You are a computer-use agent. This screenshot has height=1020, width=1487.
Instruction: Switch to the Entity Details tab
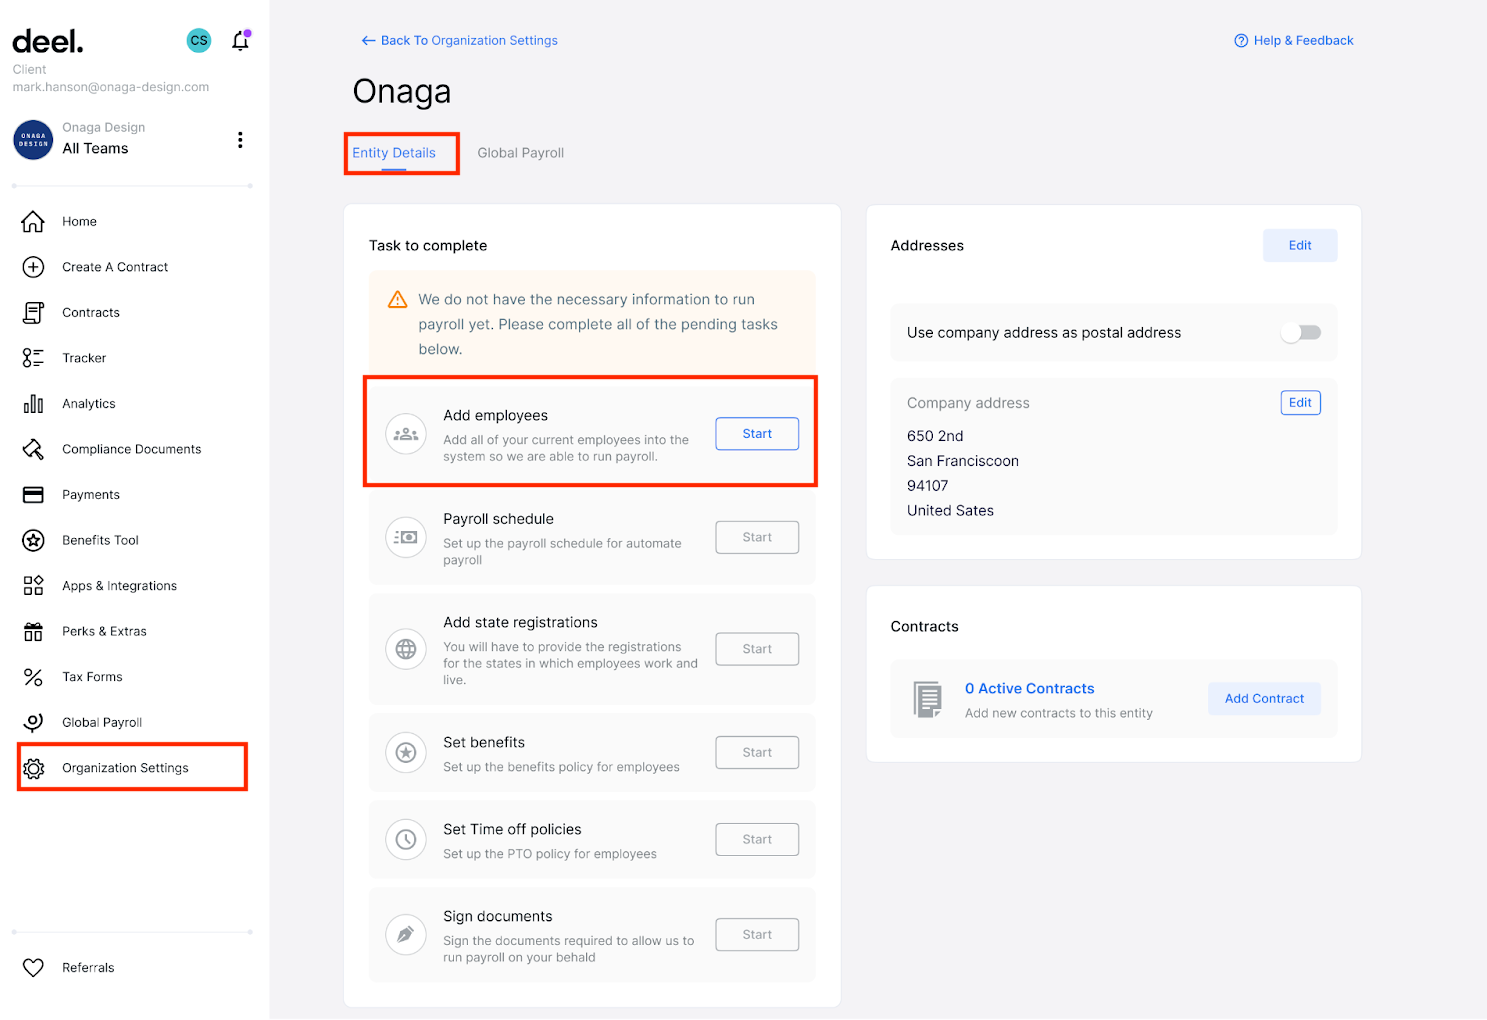(394, 153)
